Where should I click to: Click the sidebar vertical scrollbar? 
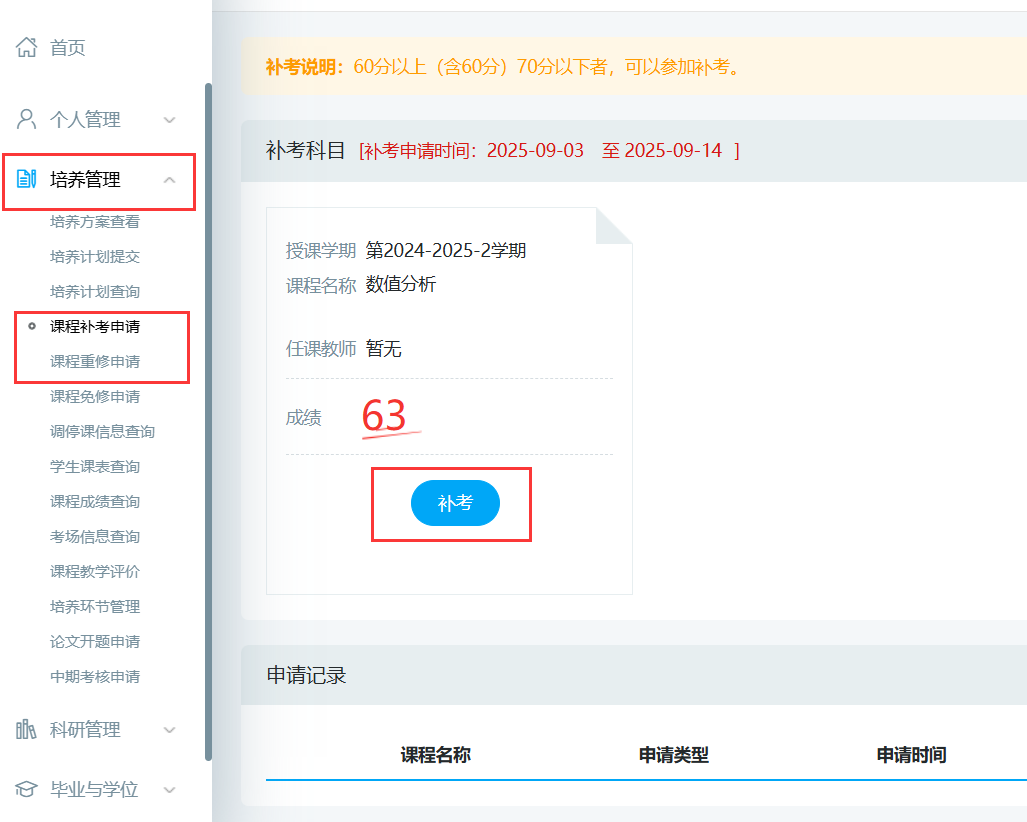[208, 420]
